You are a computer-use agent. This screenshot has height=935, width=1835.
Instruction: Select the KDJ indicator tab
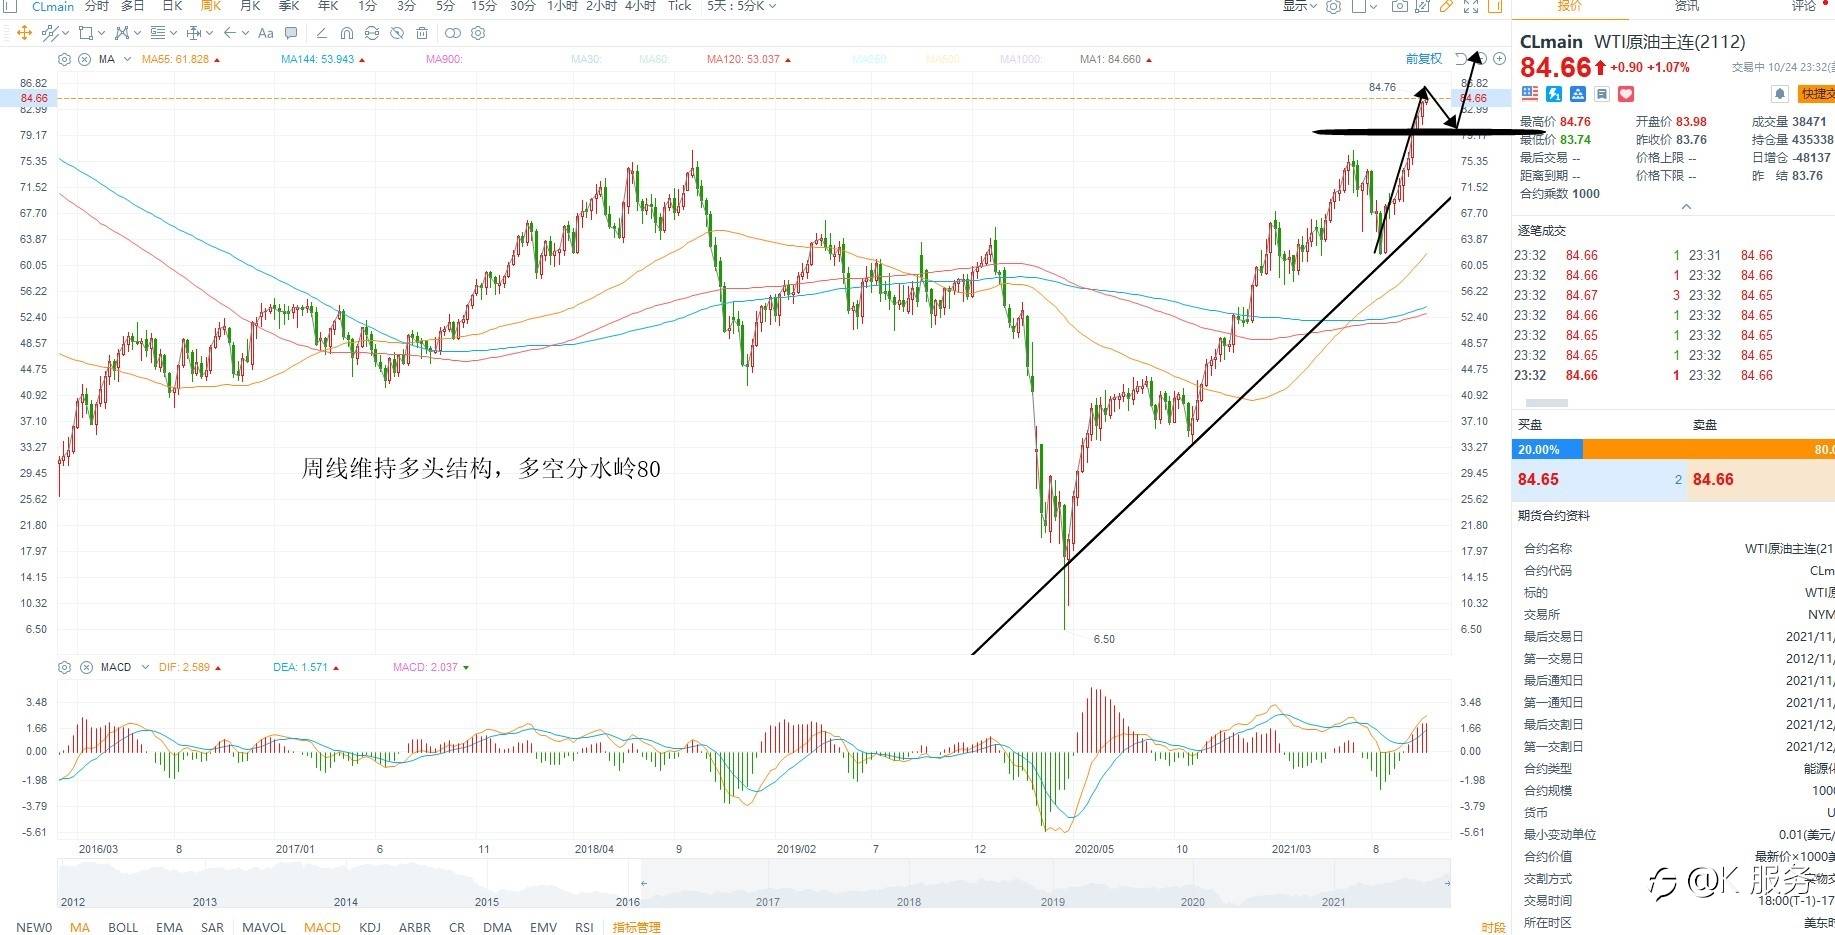[370, 927]
